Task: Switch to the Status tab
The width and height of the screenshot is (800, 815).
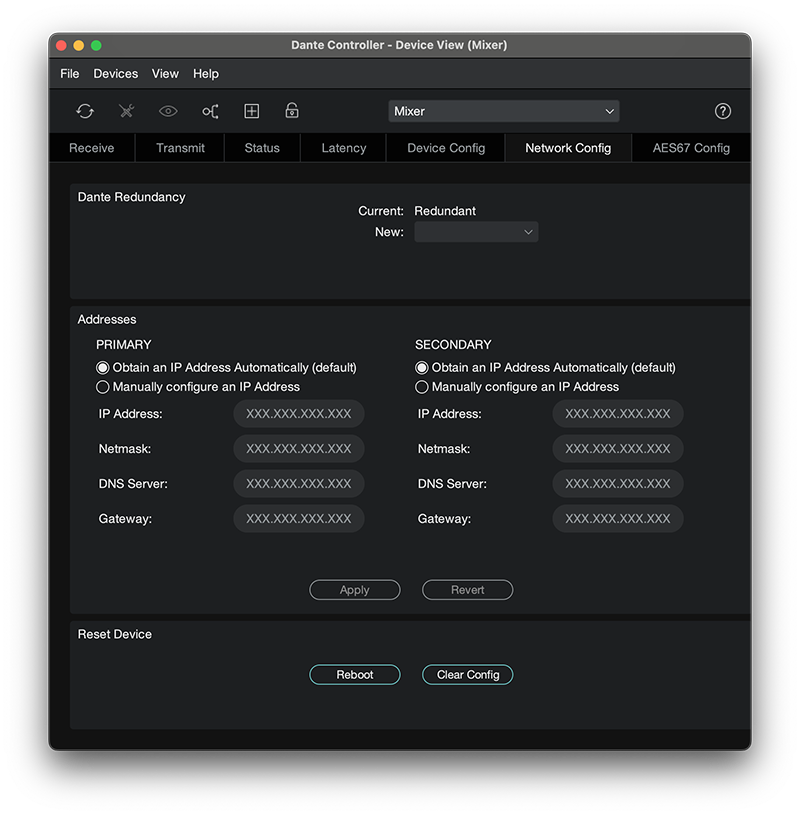Action: pyautogui.click(x=262, y=148)
